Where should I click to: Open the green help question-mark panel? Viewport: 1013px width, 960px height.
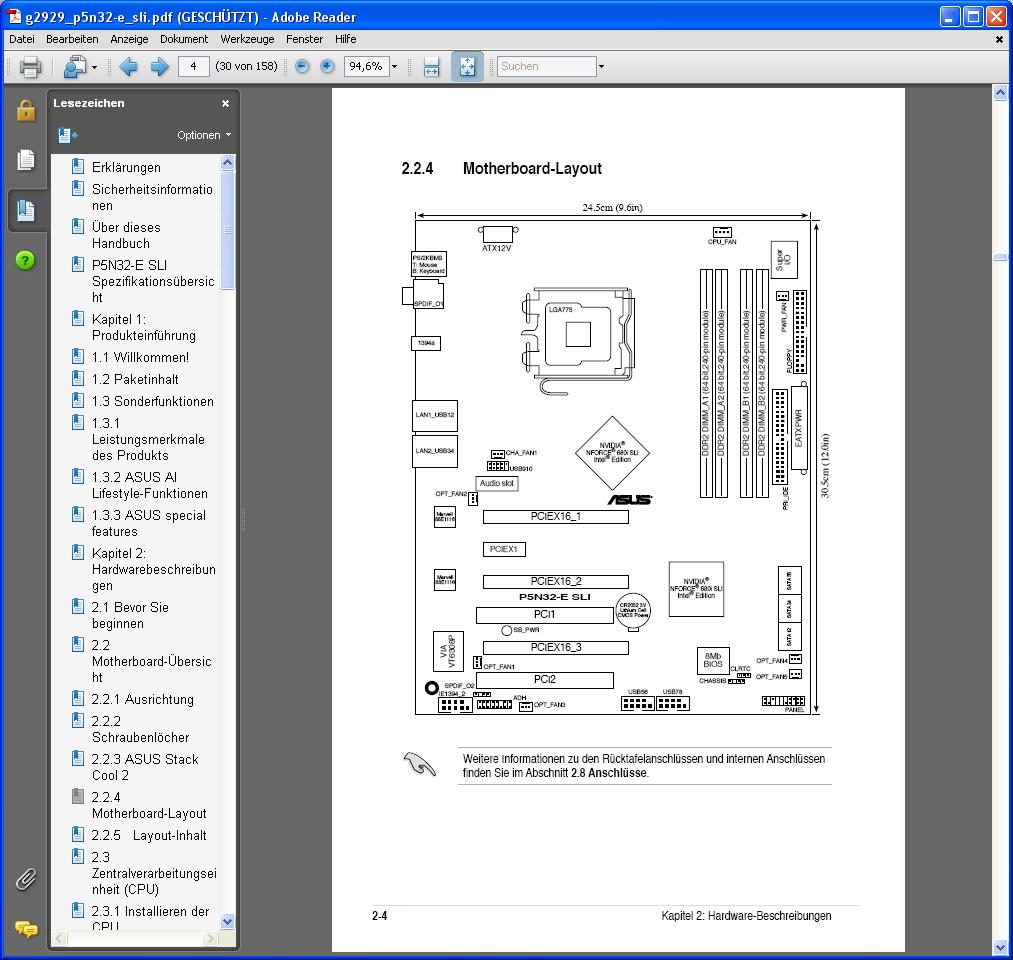pos(25,260)
